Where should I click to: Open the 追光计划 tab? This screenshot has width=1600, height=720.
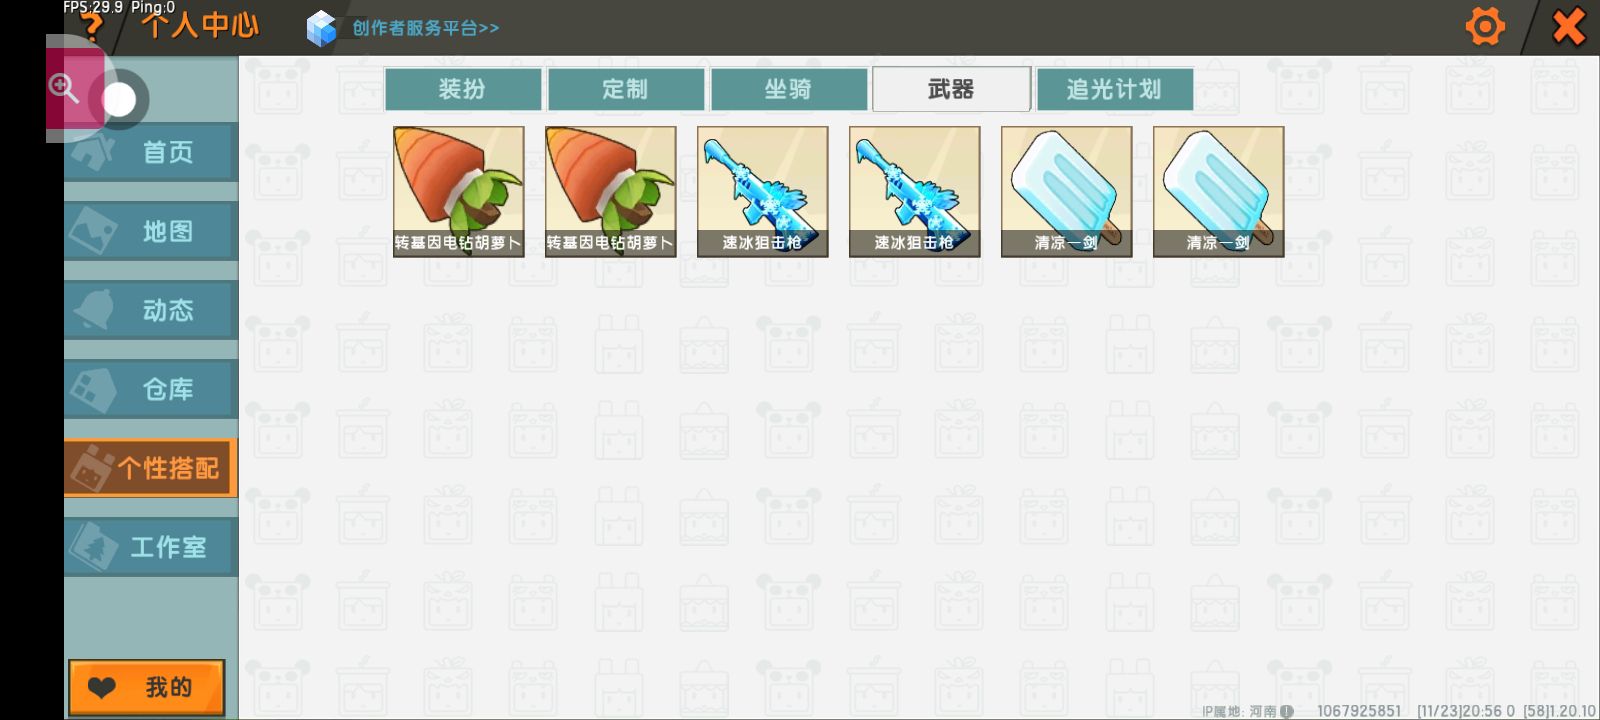pyautogui.click(x=1114, y=89)
